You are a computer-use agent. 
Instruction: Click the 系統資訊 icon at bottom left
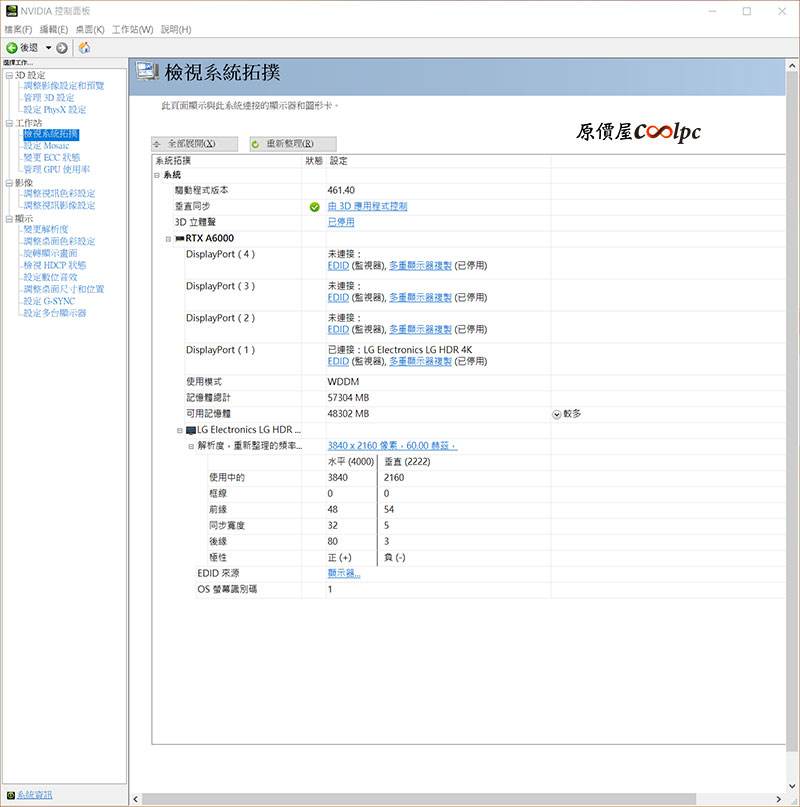tap(12, 795)
